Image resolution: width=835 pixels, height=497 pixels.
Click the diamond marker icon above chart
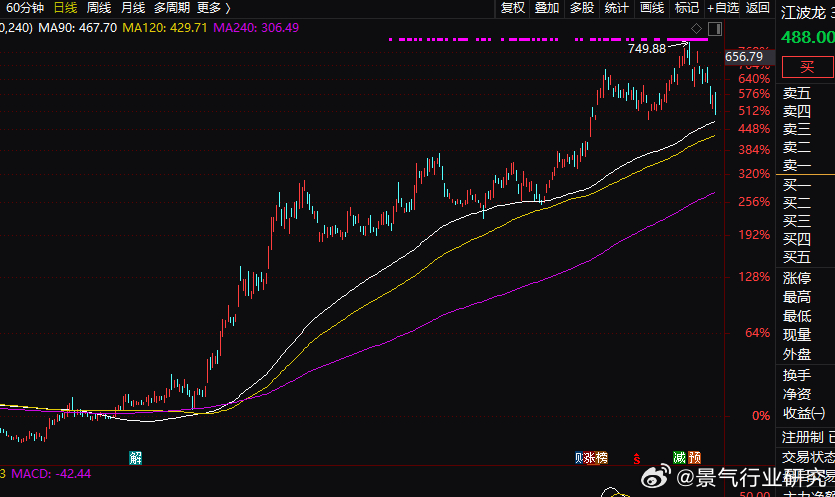pos(696,29)
